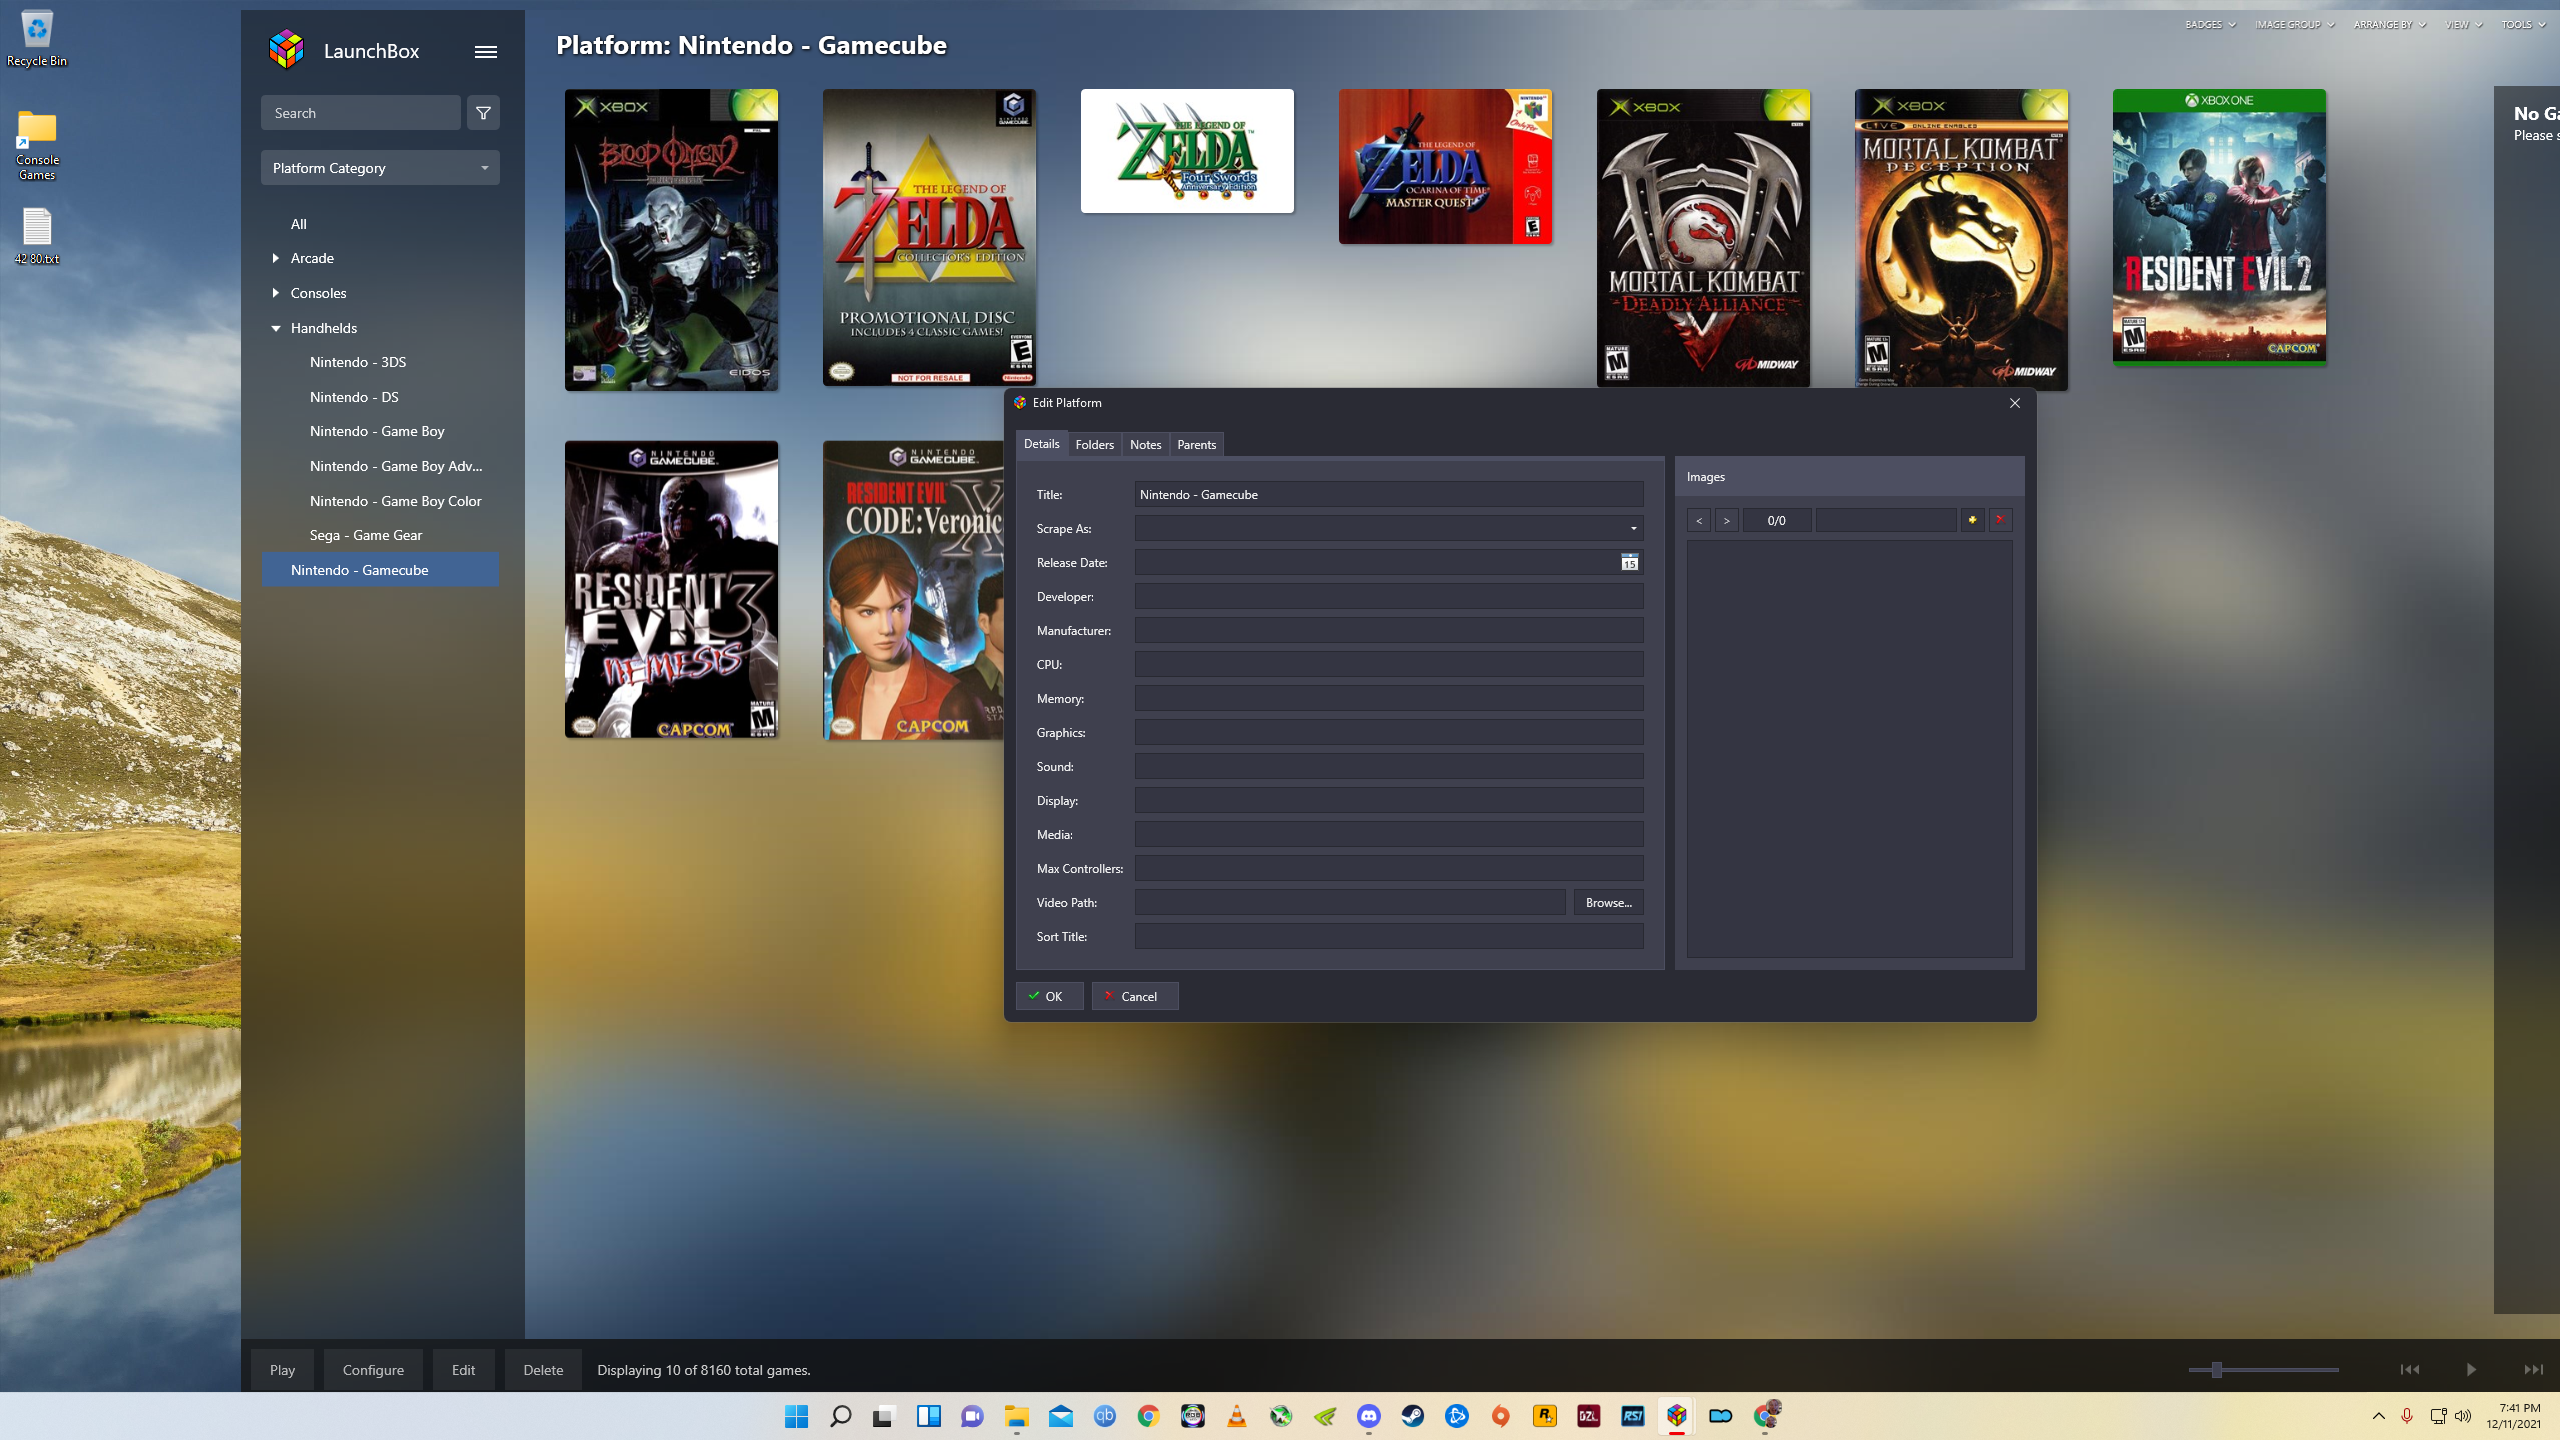
Task: Add a new platform image
Action: click(1972, 520)
